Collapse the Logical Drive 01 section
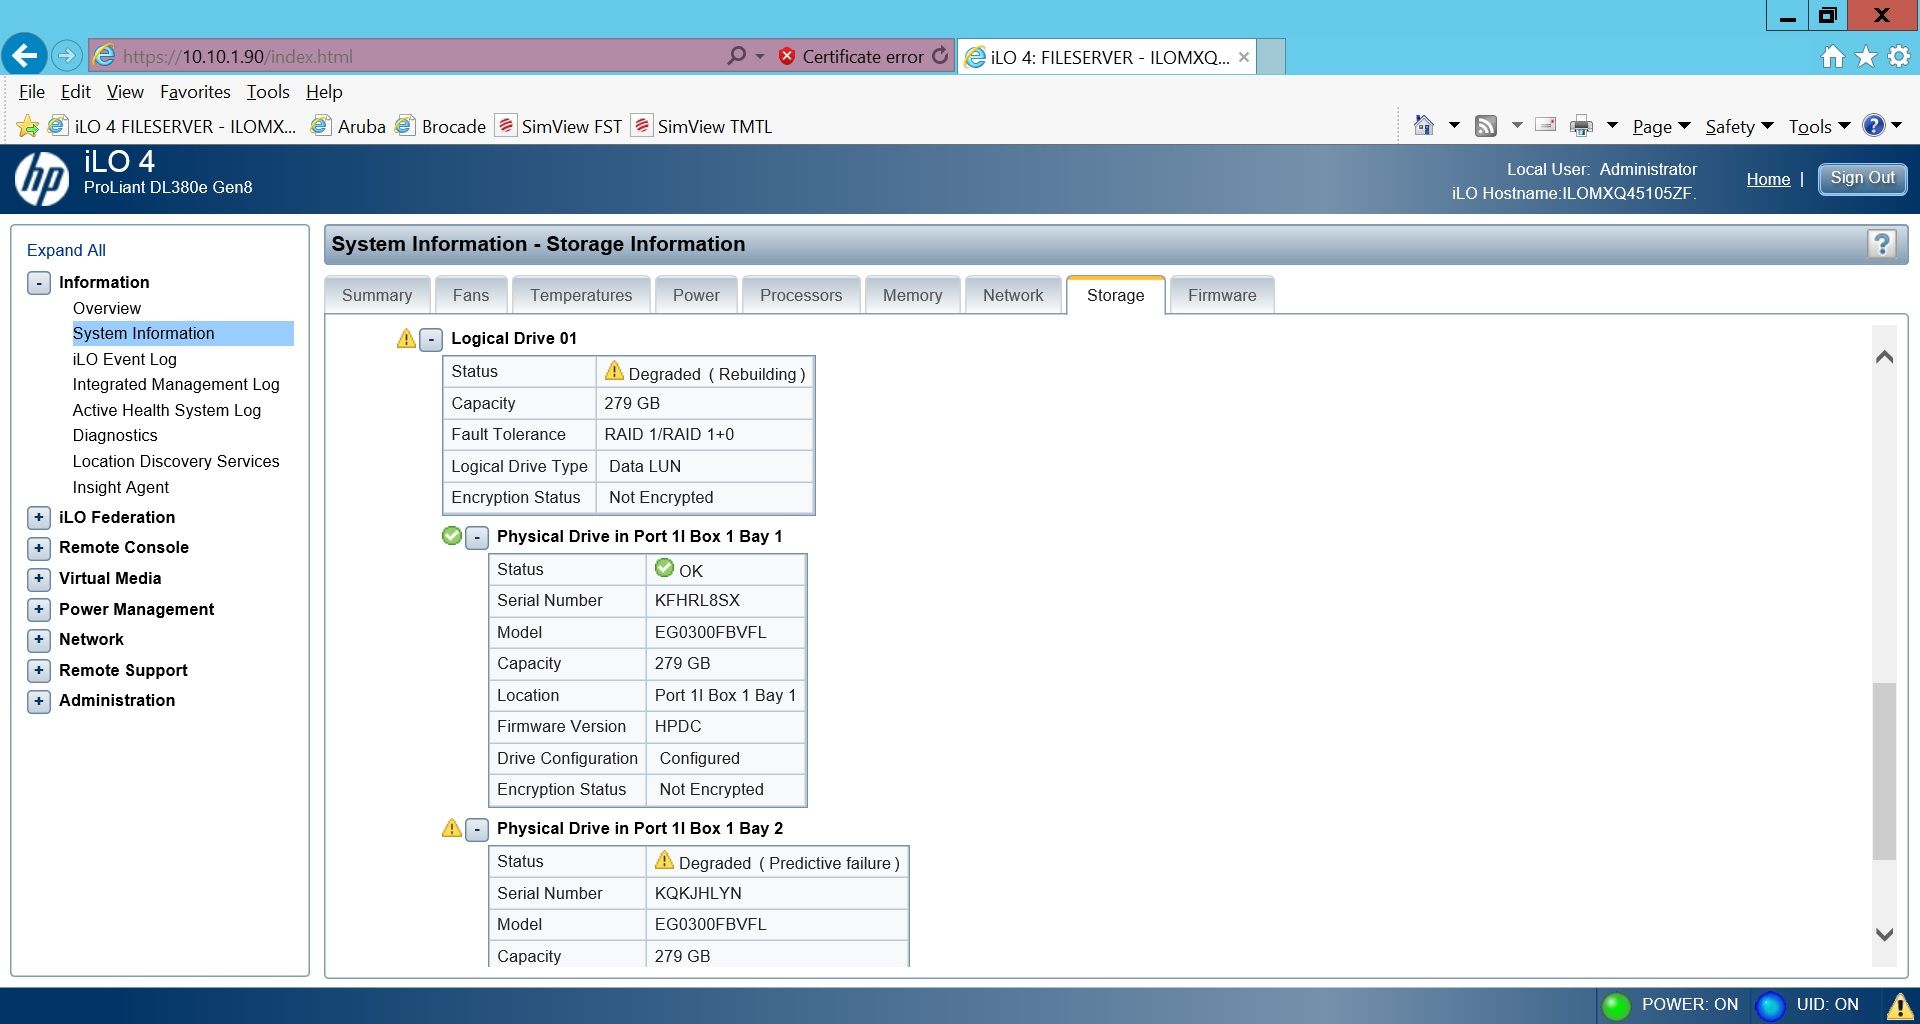The image size is (1920, 1024). (431, 340)
